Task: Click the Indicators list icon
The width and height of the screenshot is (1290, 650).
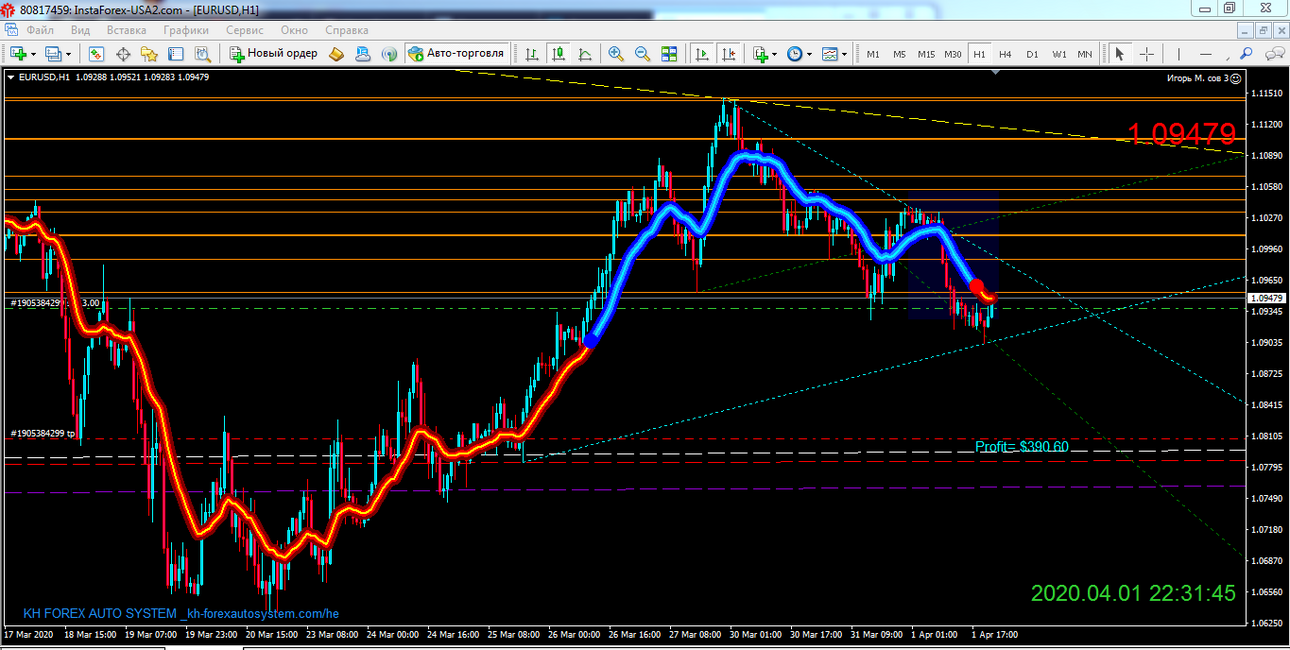Action: 760,53
